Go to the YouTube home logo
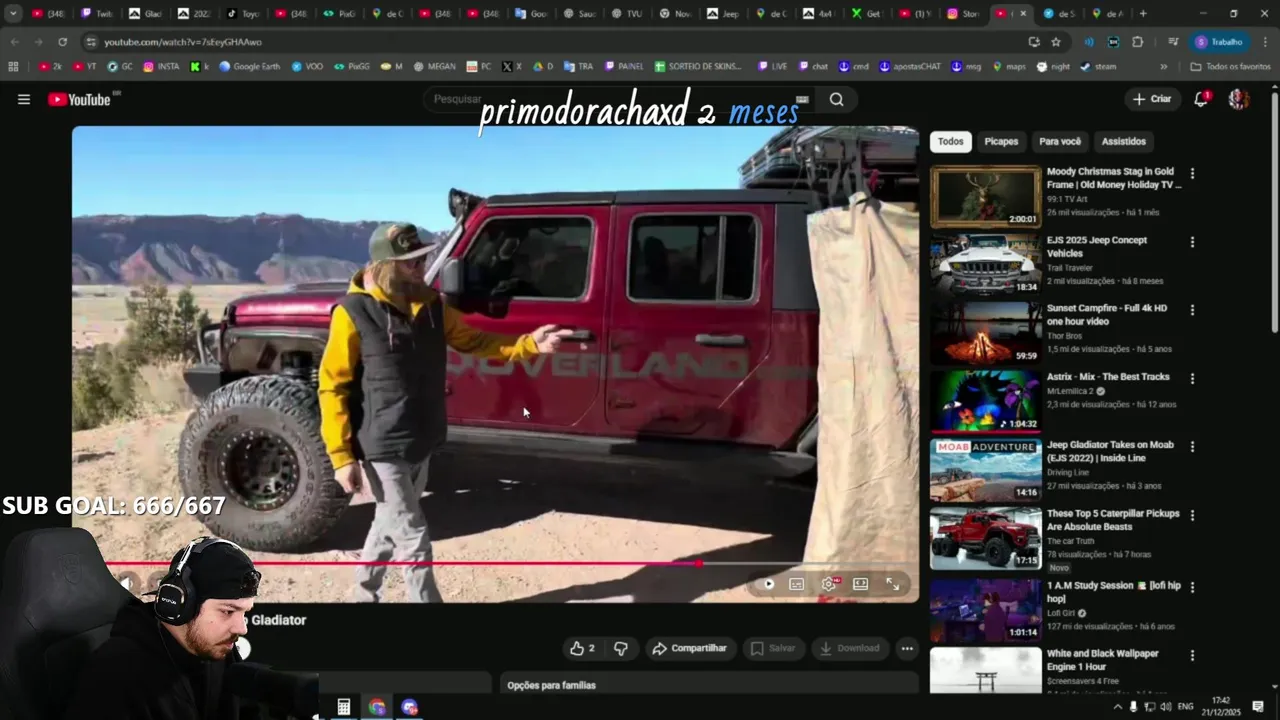The image size is (1280, 720). [x=80, y=99]
